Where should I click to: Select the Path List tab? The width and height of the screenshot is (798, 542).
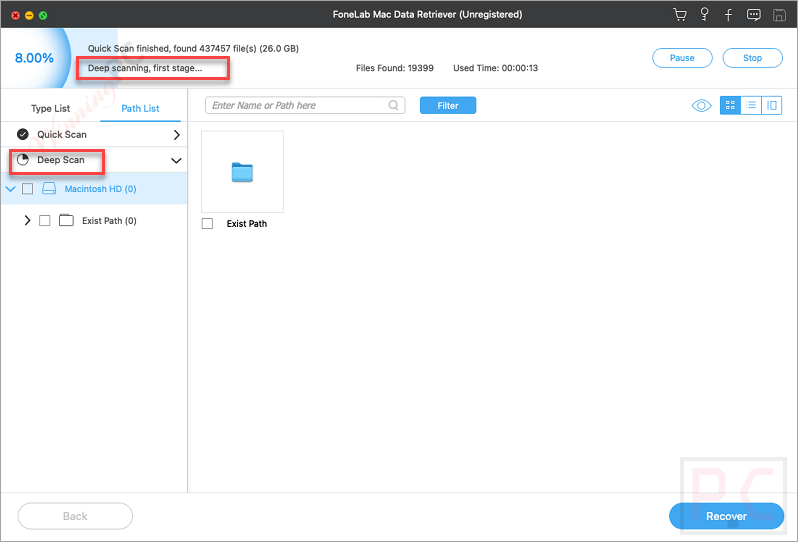coord(140,108)
